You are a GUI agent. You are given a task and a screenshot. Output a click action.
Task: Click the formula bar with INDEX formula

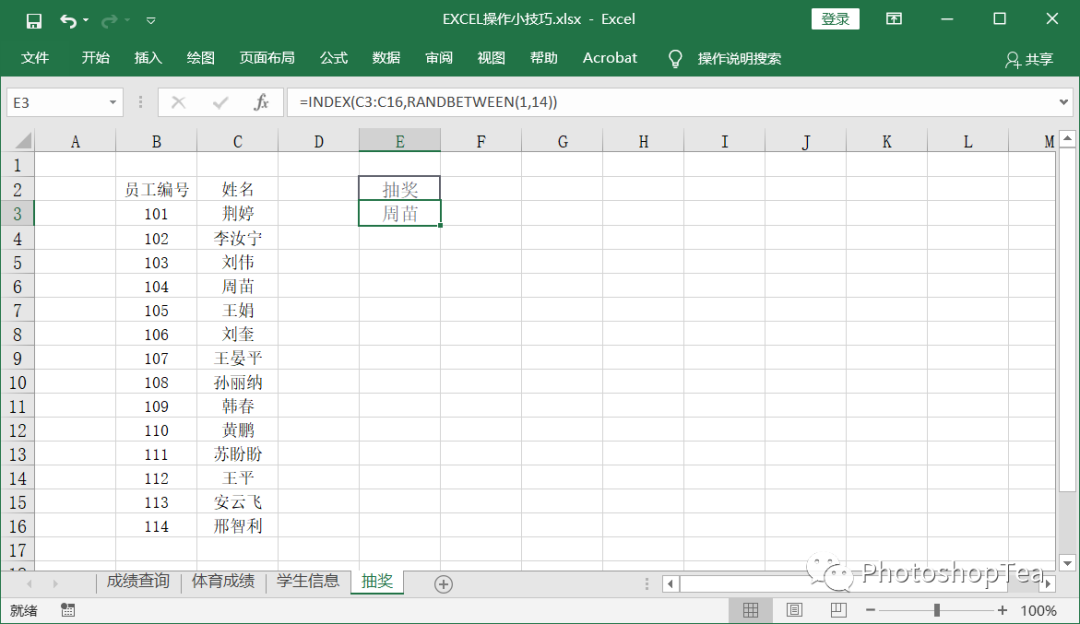coord(672,103)
